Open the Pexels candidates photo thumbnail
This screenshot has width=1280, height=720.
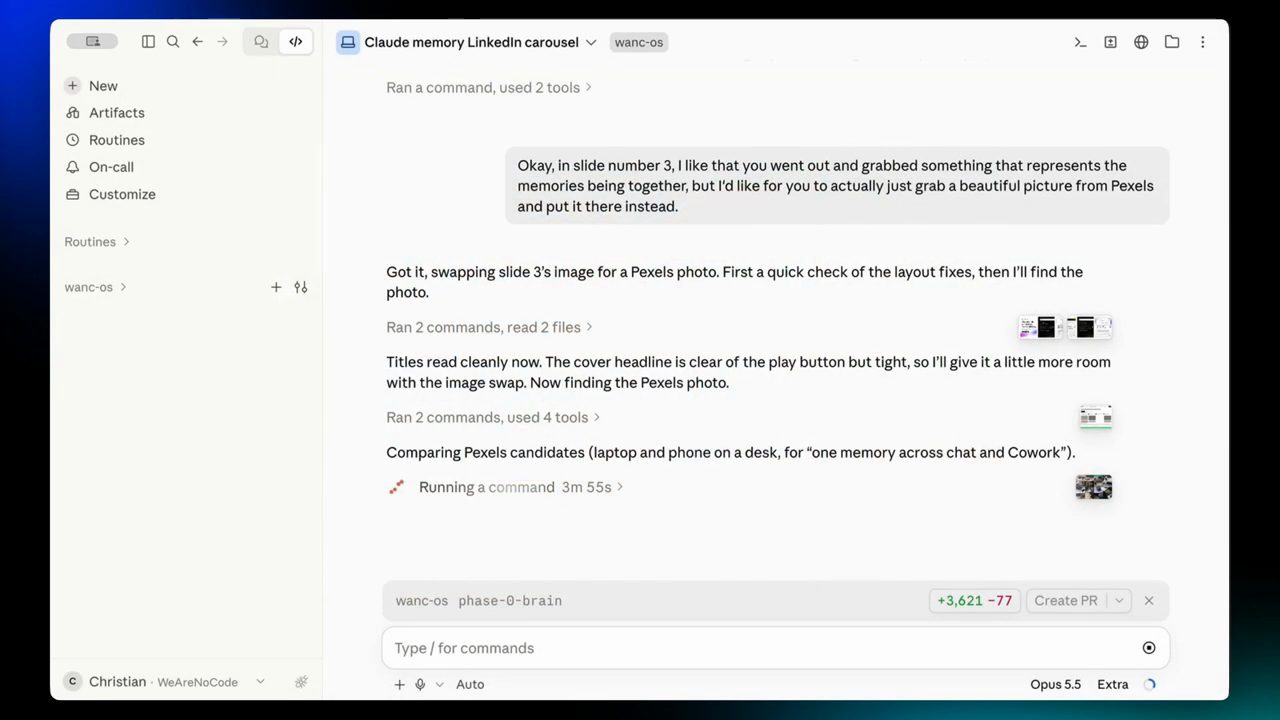click(1094, 487)
